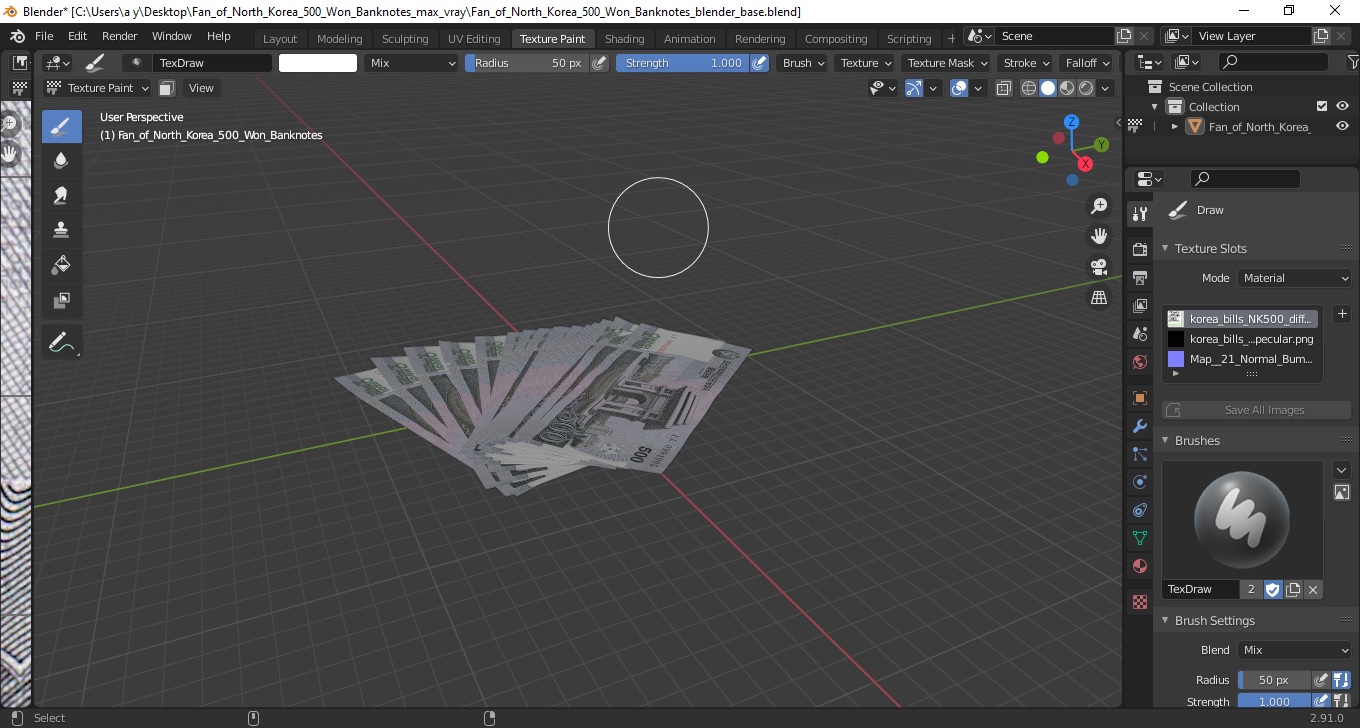Select the Mask tool
The height and width of the screenshot is (728, 1360).
coord(61,299)
